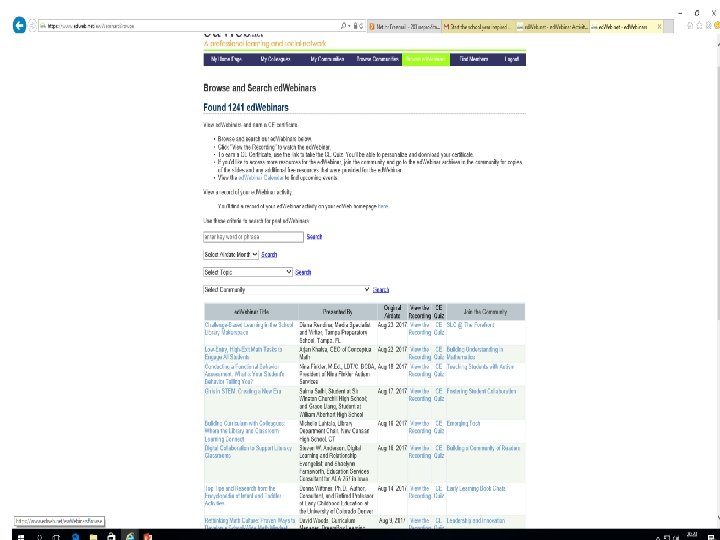This screenshot has height=540, width=720.
Task: Join Fostering Student Collaboration community
Action: tap(481, 391)
